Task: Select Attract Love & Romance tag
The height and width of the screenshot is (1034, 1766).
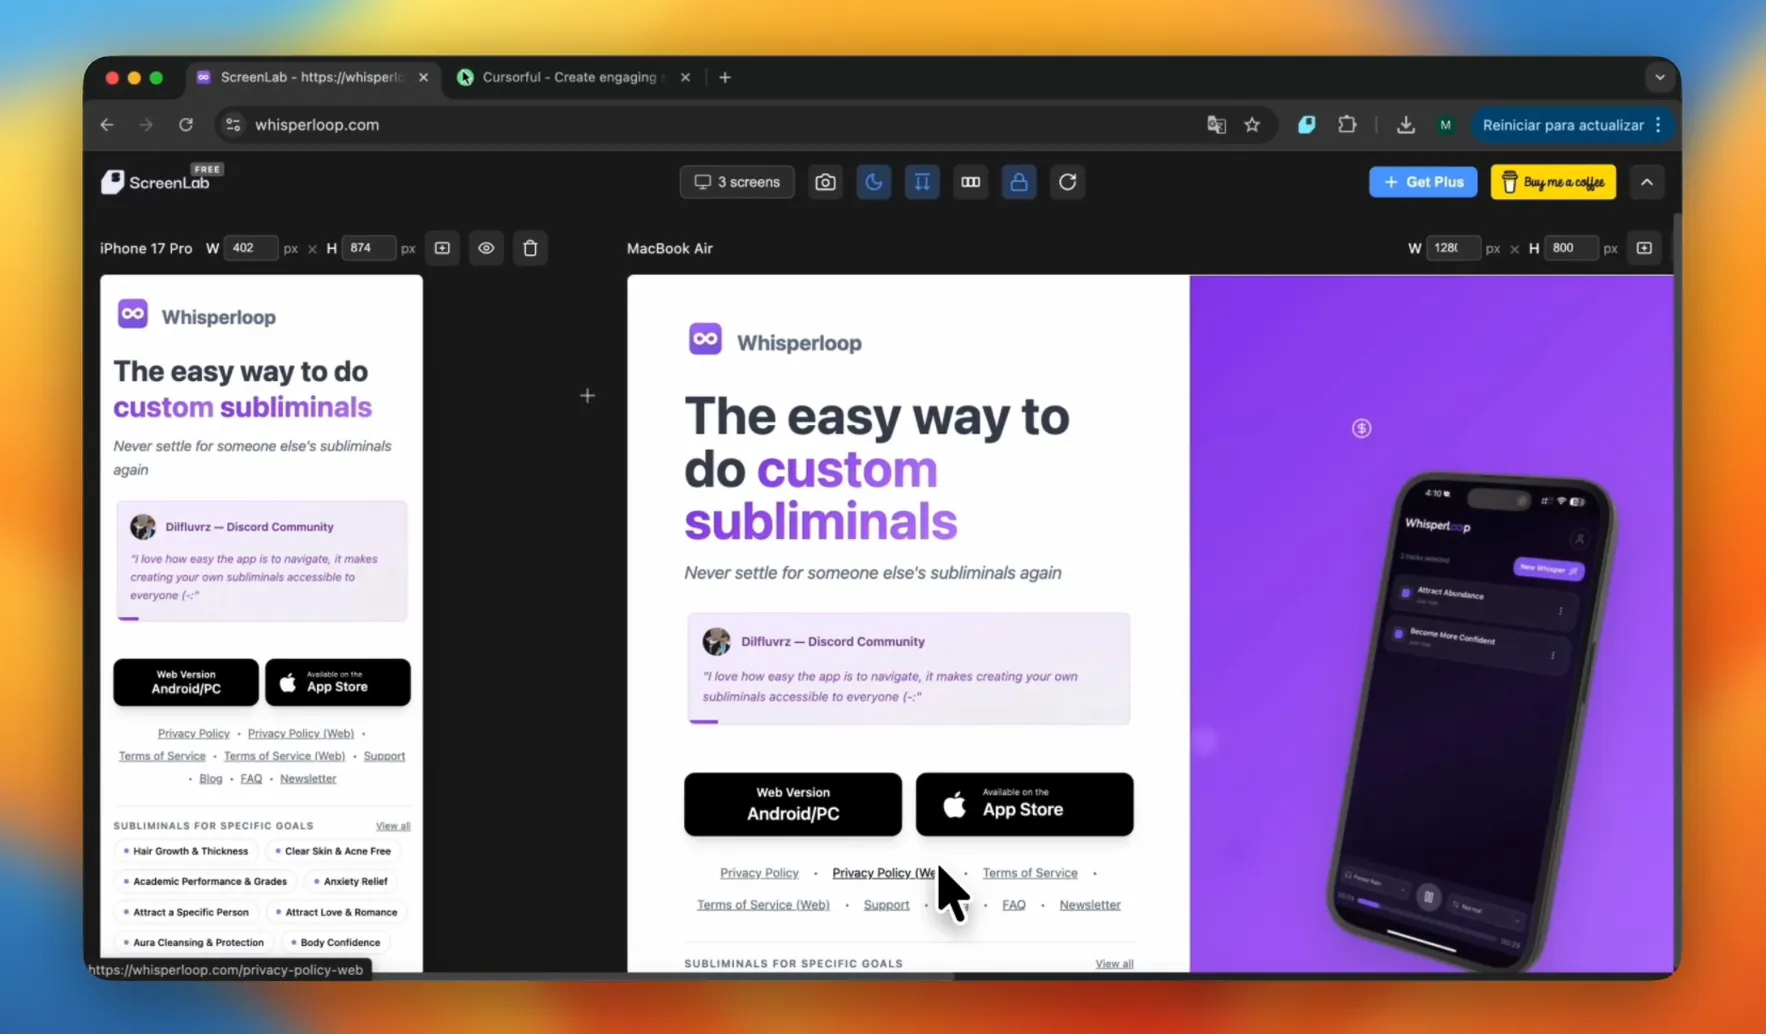Action: pyautogui.click(x=337, y=912)
